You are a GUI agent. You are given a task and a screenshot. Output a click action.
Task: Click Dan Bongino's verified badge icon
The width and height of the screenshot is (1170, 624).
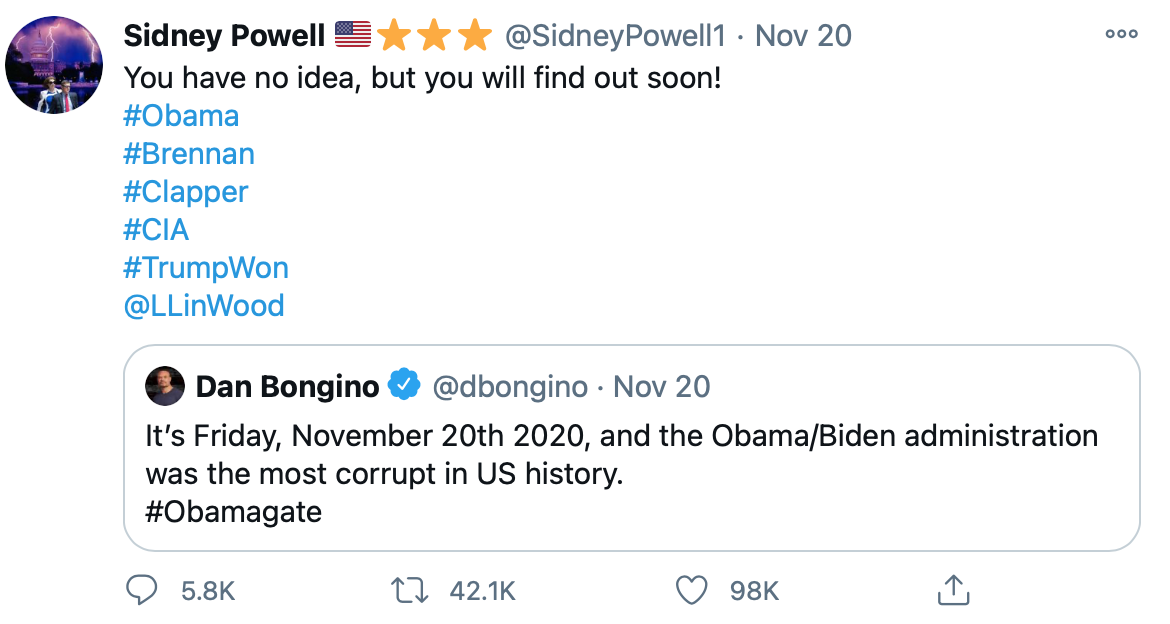(x=404, y=386)
